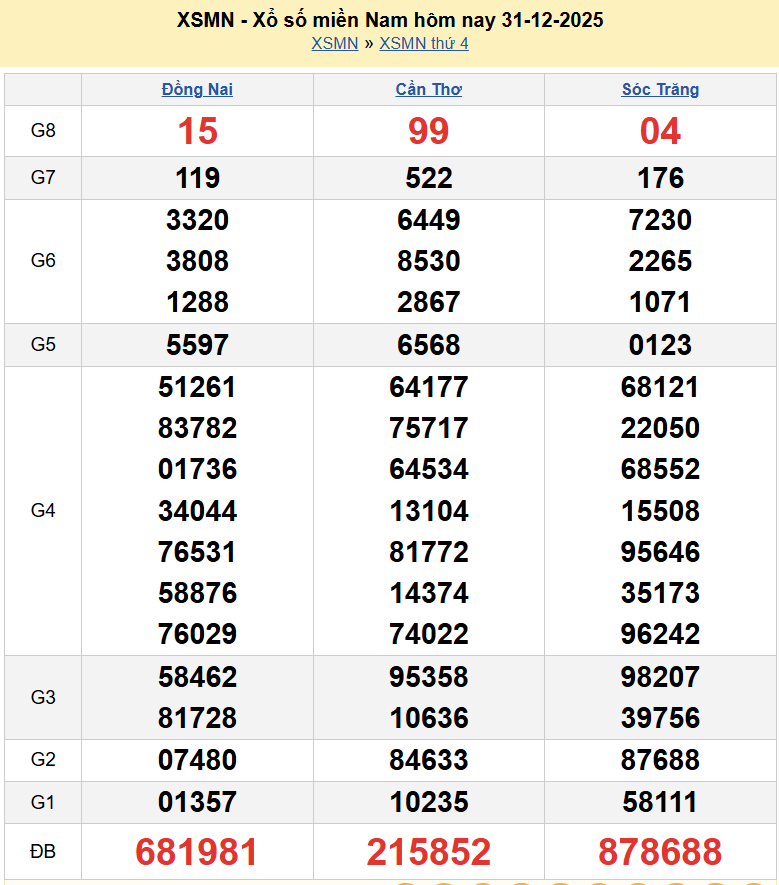Click Sóc Trăng special prize 878688
The height and width of the screenshot is (885, 779).
(660, 852)
